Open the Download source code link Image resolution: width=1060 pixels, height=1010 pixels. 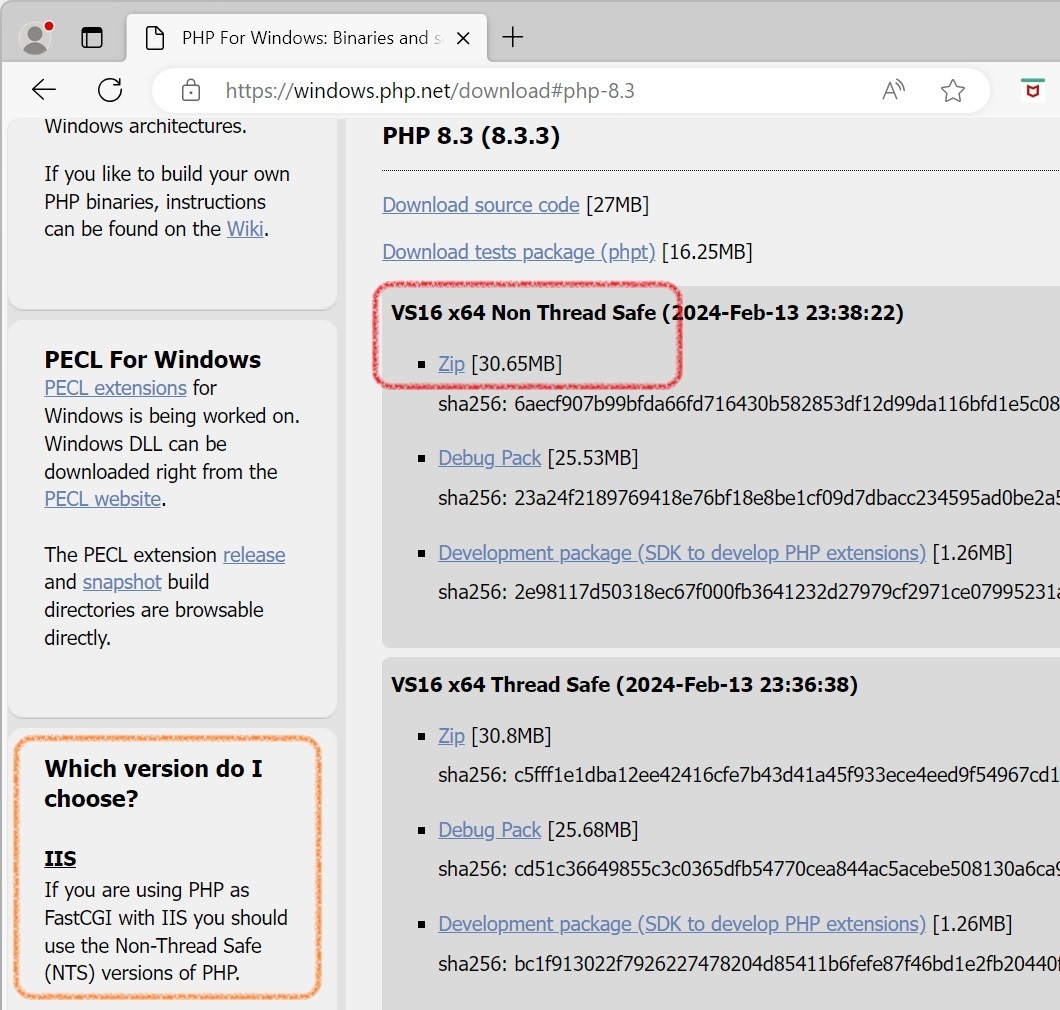[x=480, y=205]
